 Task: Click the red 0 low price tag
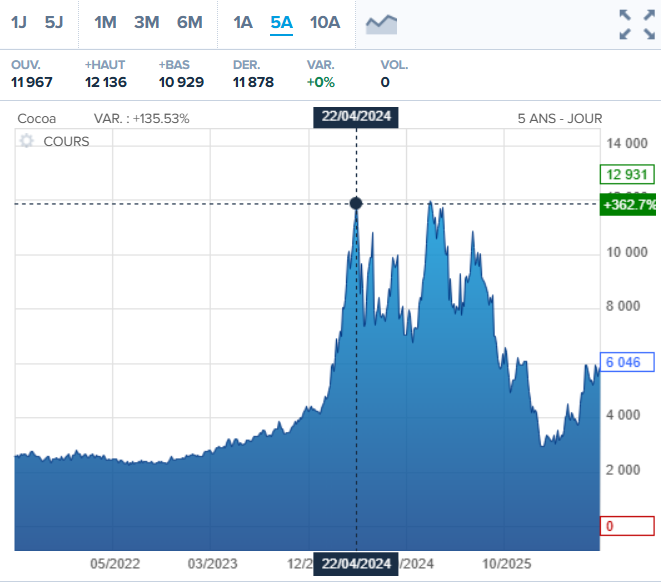[627, 526]
